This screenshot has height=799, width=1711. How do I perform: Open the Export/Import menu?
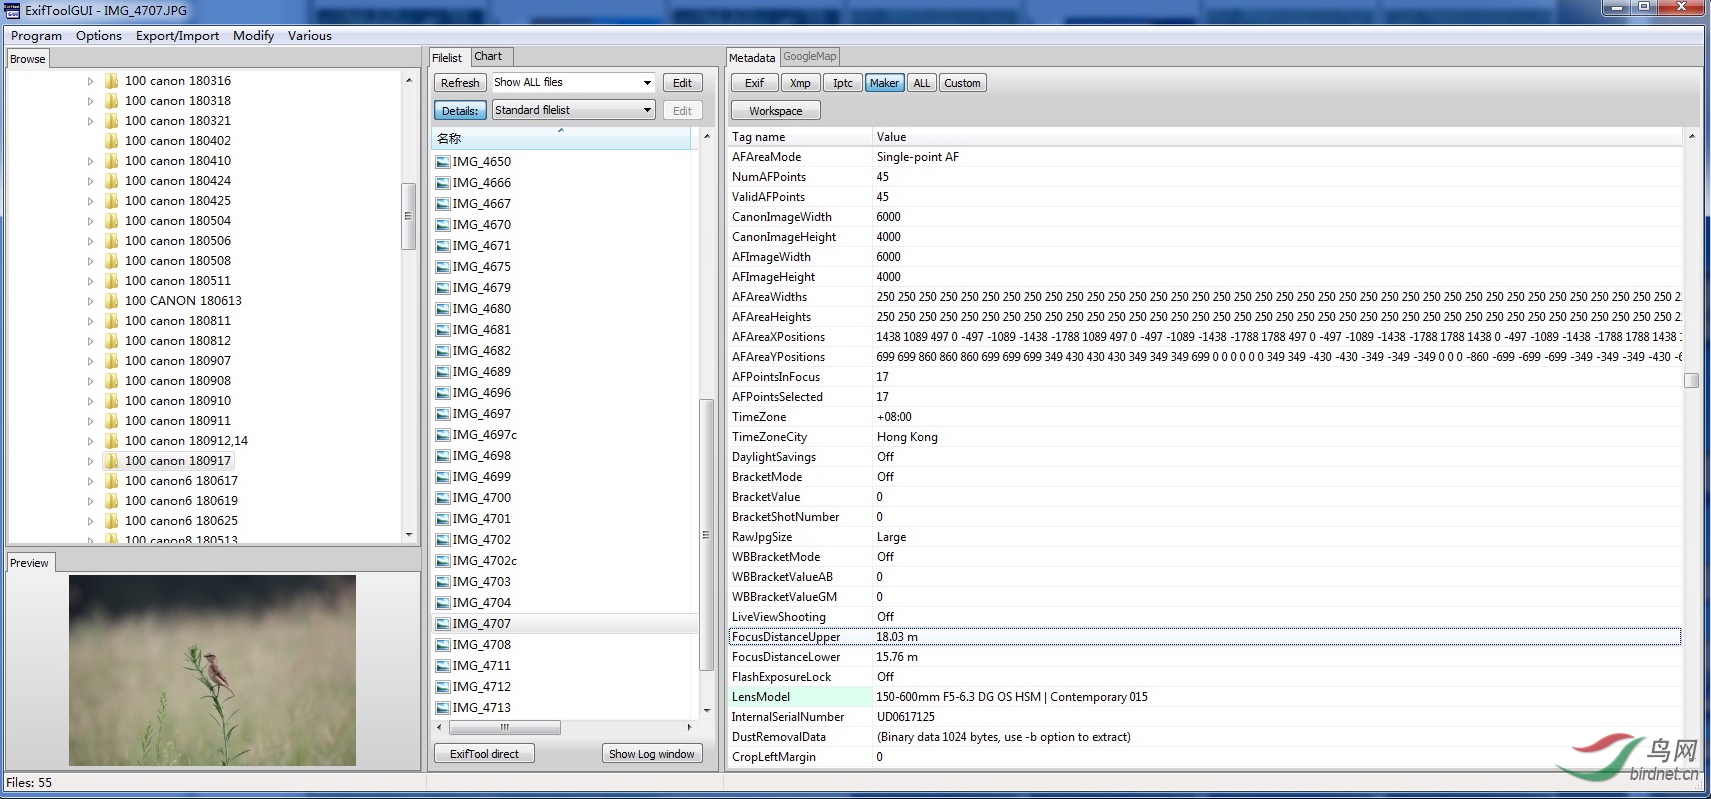(177, 36)
